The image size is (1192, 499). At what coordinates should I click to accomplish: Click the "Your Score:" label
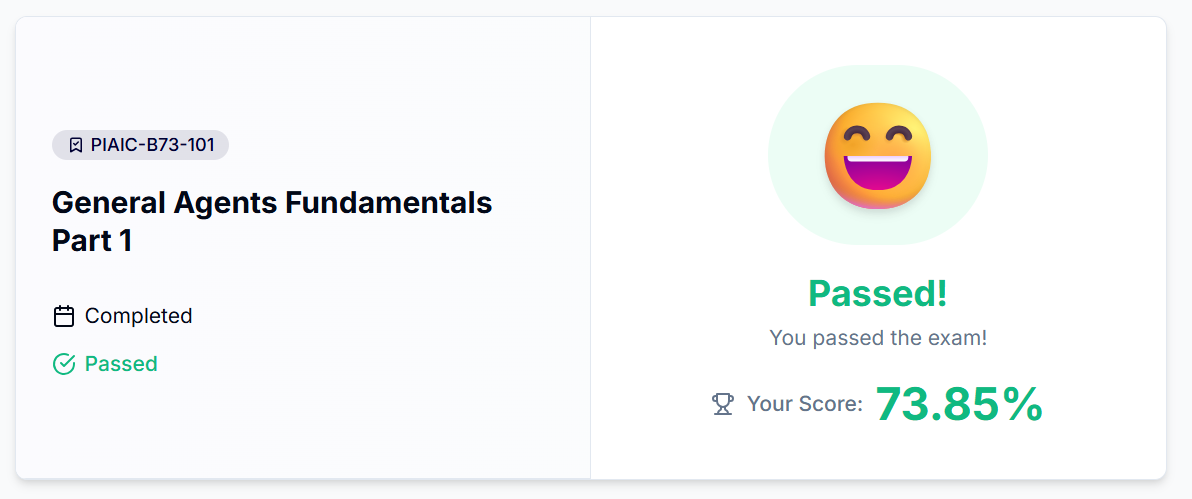pos(804,404)
